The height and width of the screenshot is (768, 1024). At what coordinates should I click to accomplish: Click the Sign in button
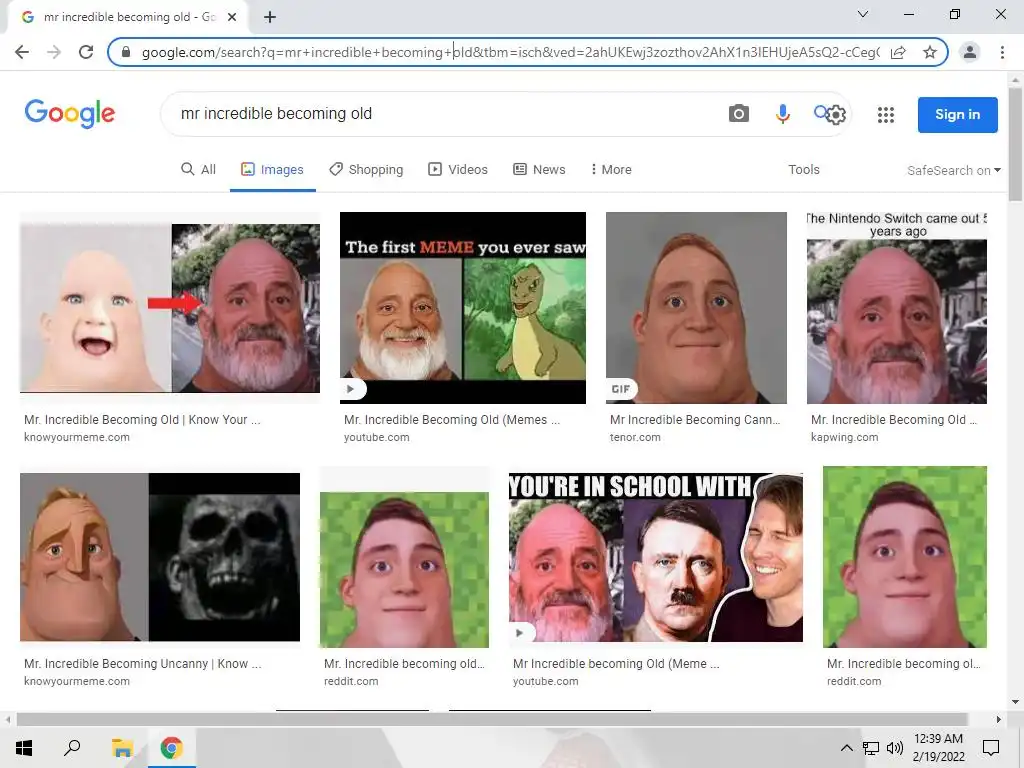tap(957, 114)
